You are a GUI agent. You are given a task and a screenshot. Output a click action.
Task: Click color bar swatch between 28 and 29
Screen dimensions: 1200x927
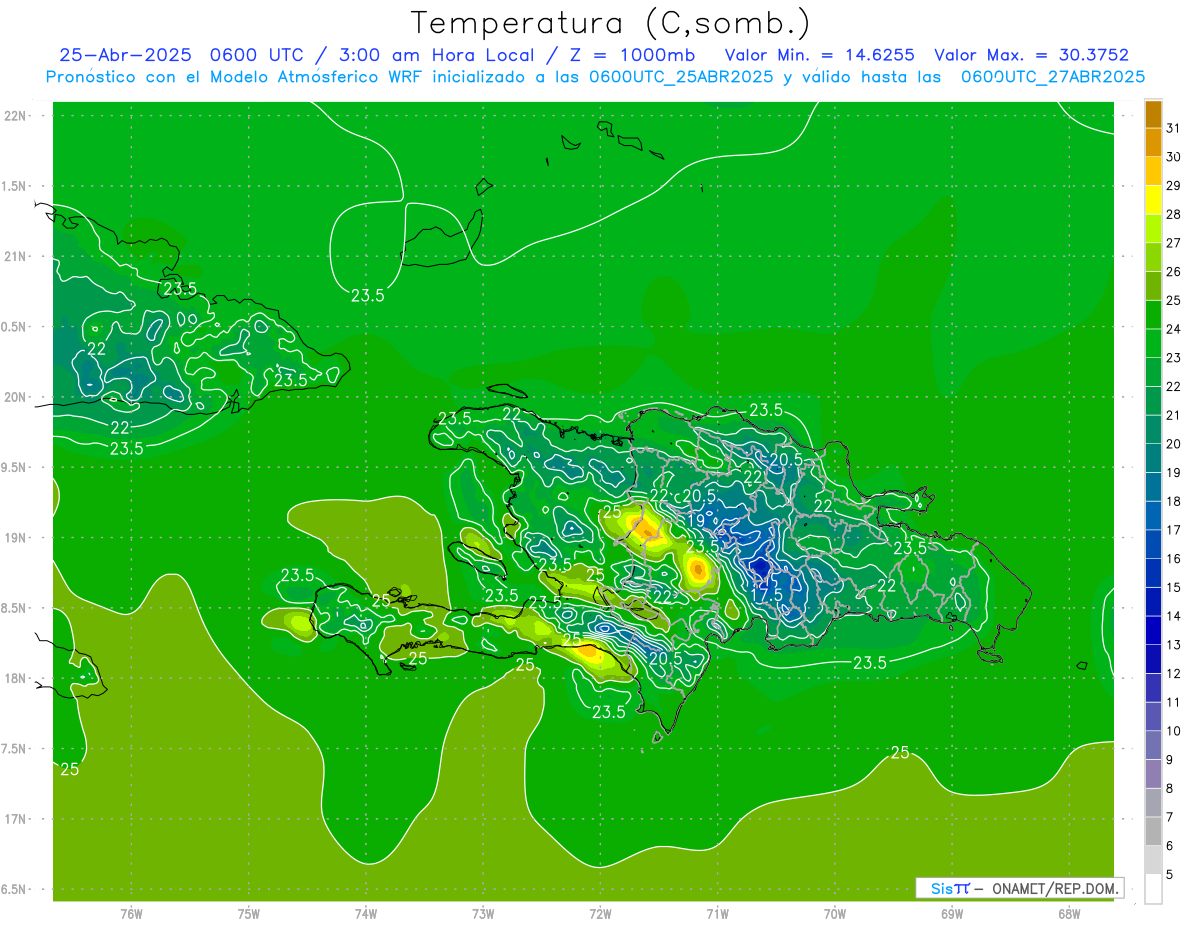point(1153,200)
